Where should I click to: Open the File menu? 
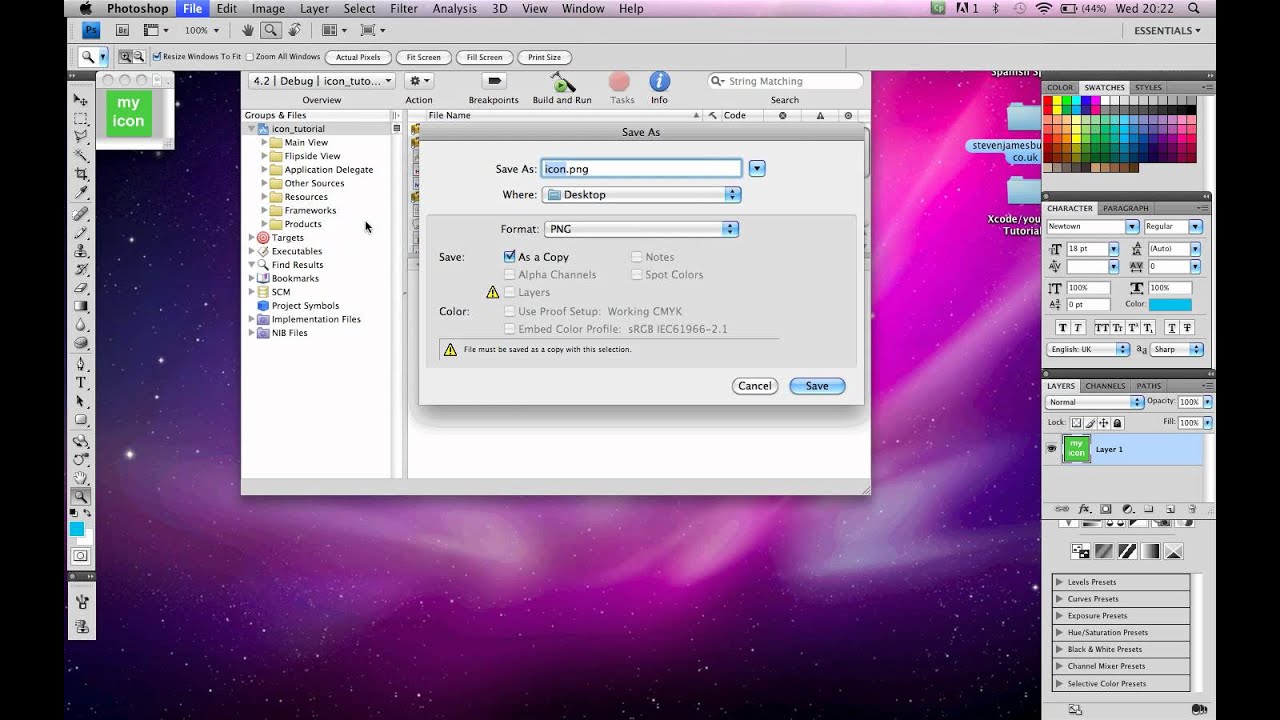tap(192, 9)
